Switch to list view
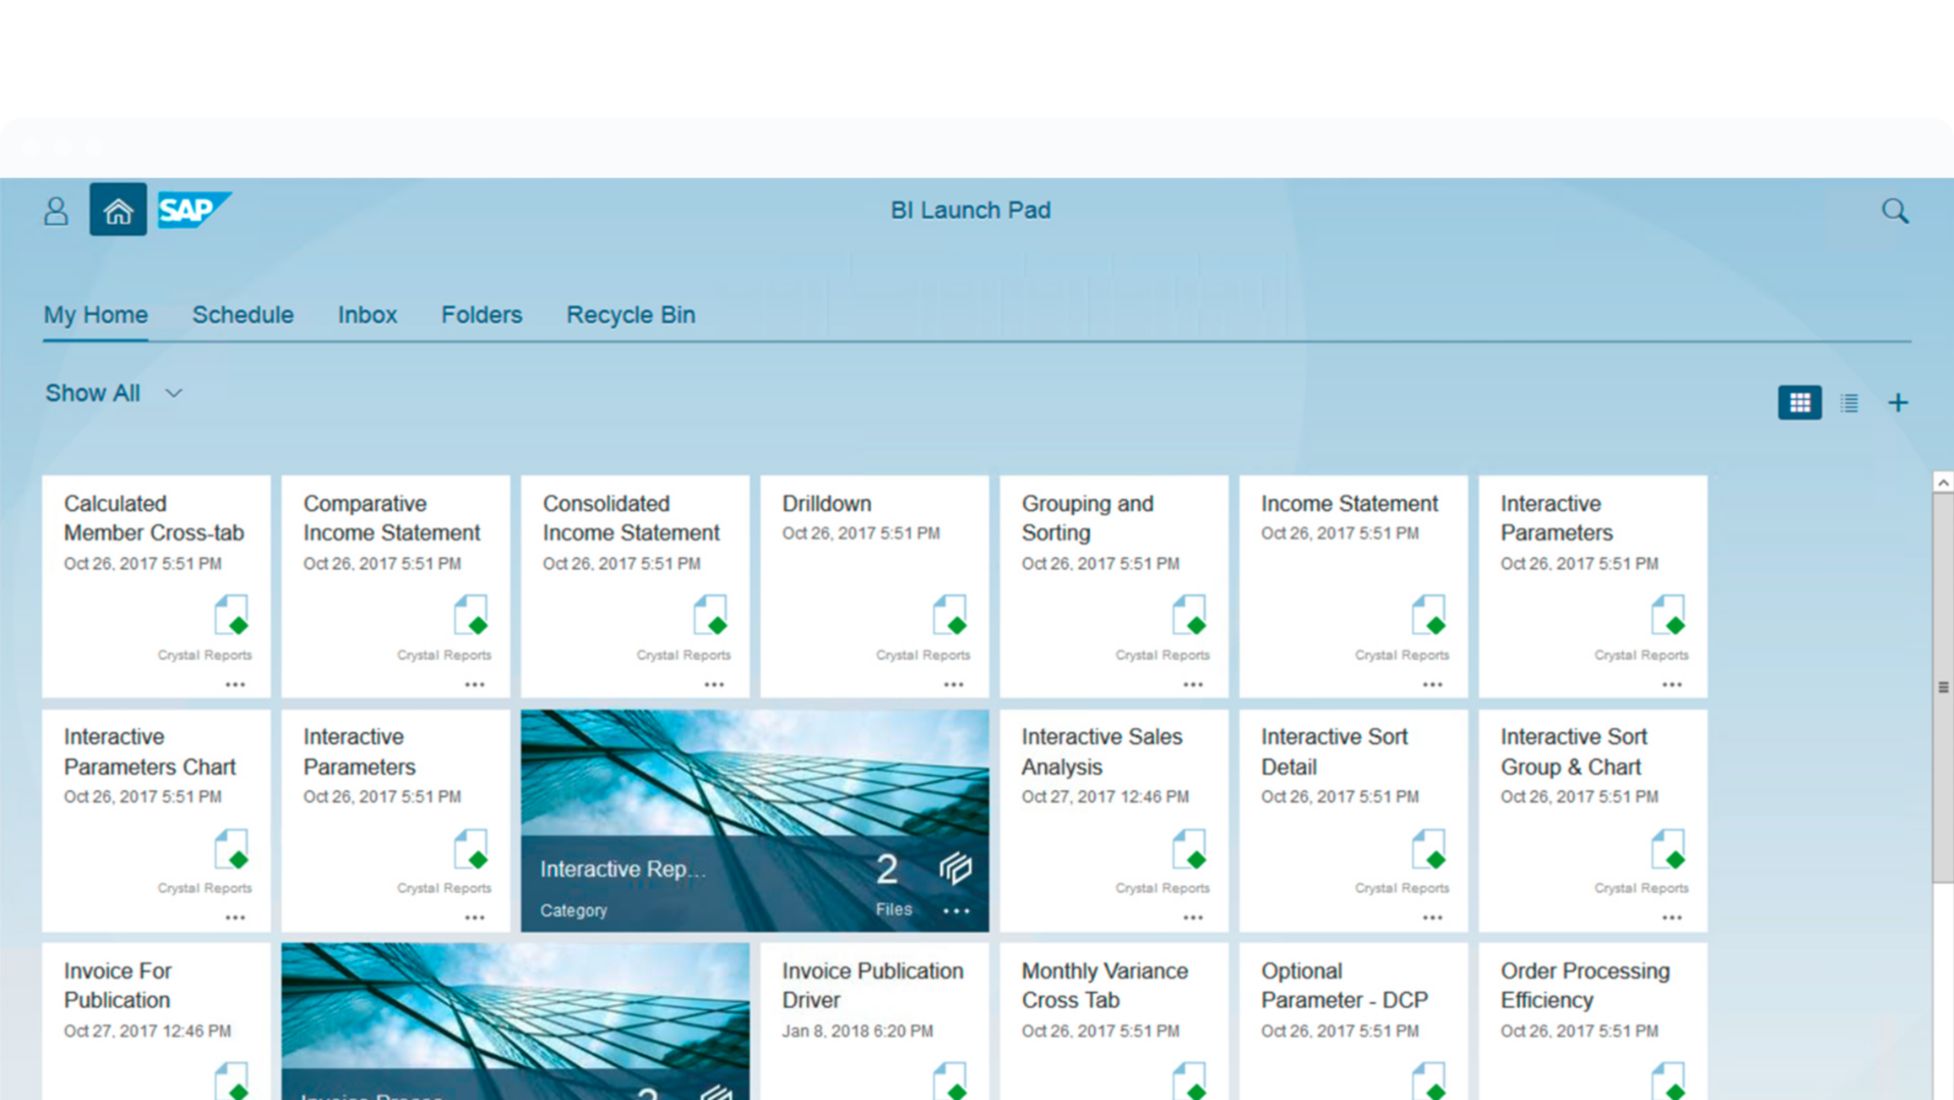 (1849, 403)
